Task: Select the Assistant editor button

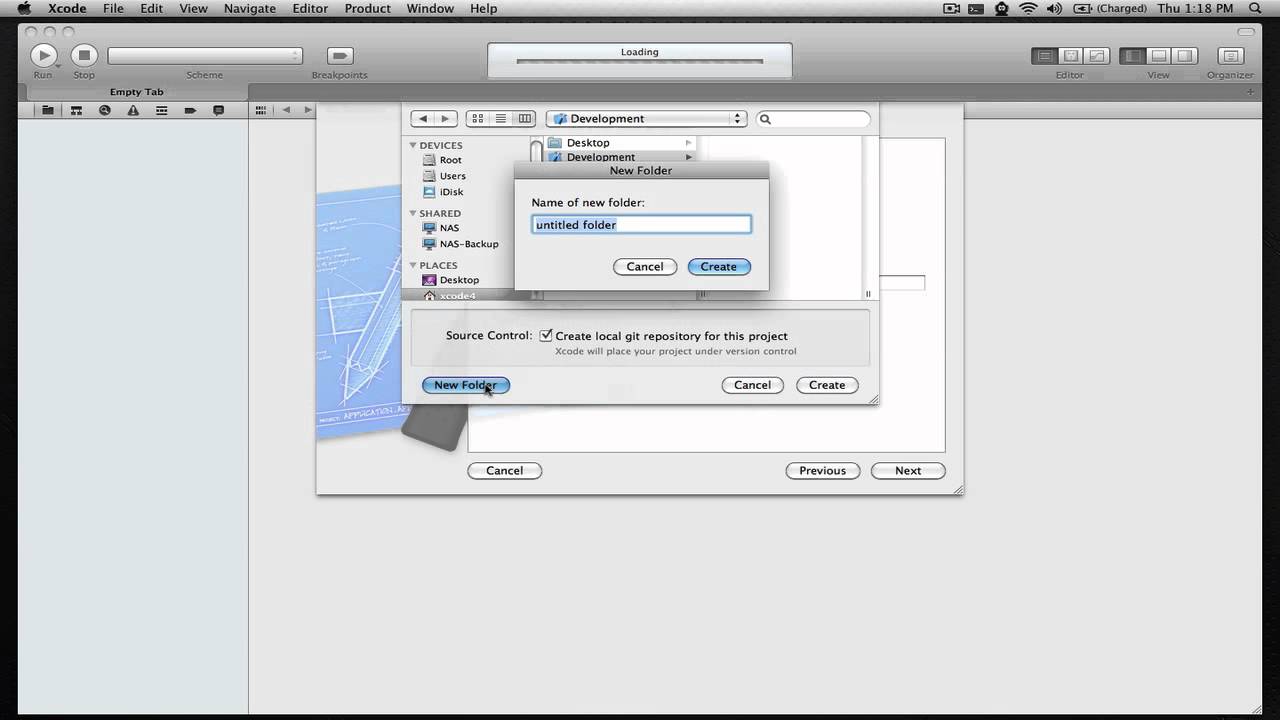Action: [x=1070, y=56]
